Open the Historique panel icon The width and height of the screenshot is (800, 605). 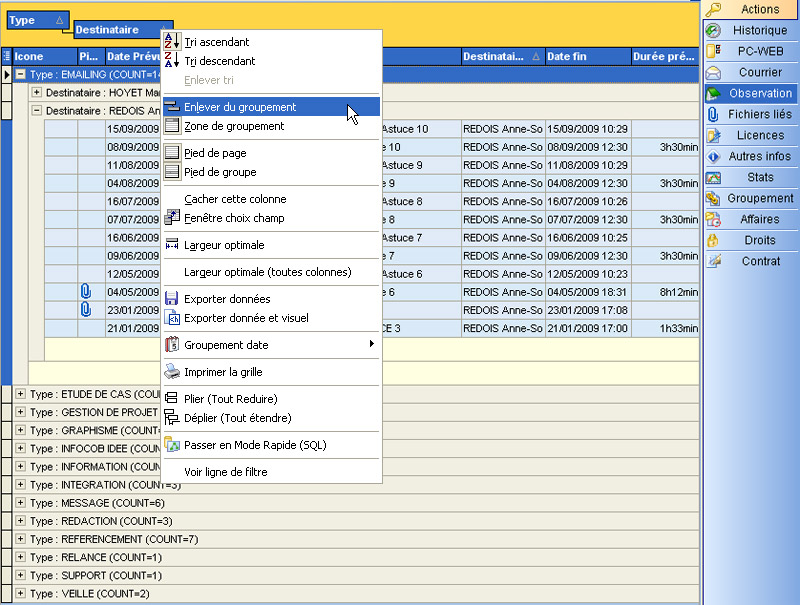point(714,31)
